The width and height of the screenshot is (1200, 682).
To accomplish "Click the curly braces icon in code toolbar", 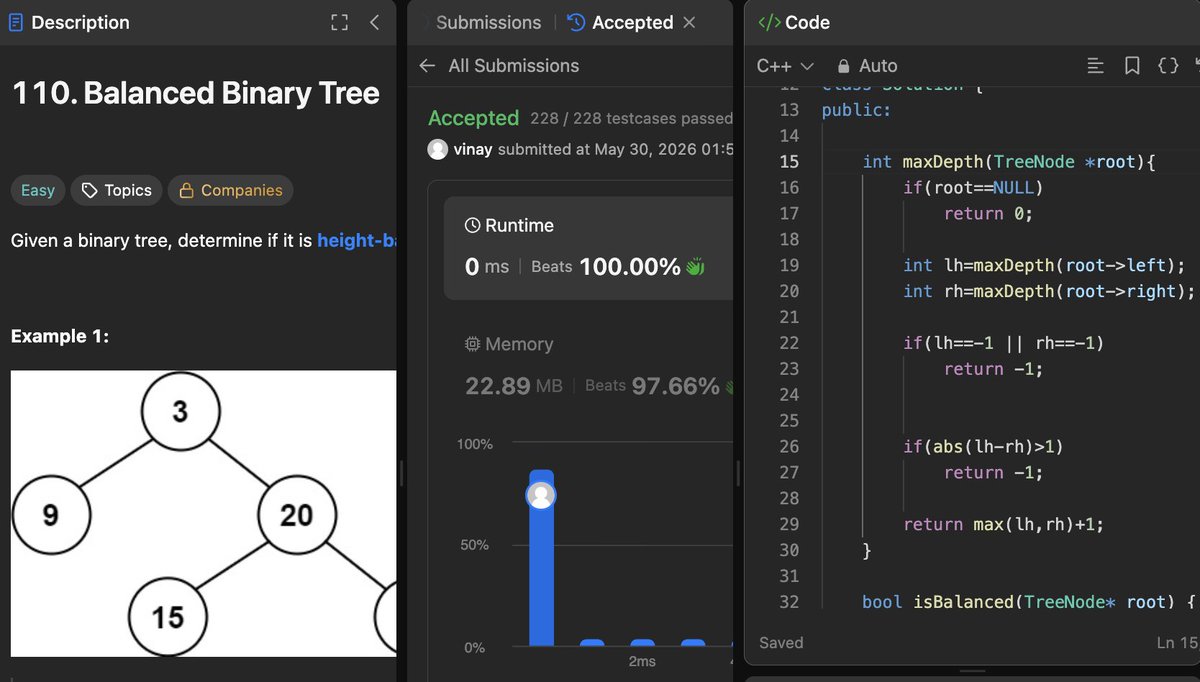I will coord(1168,65).
